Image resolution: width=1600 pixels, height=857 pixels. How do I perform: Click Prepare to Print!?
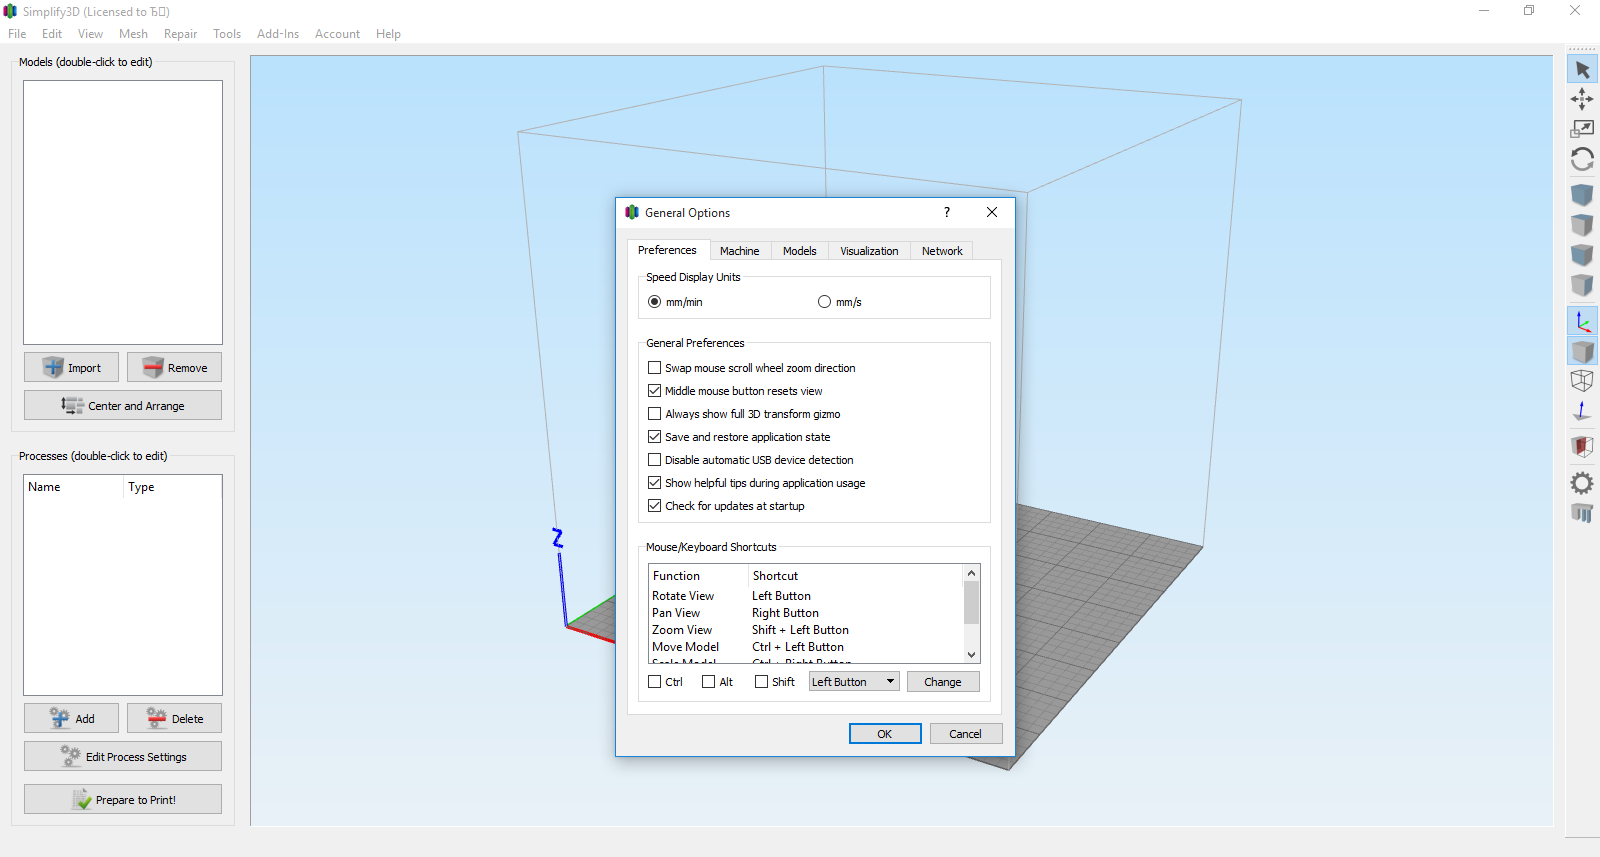click(x=123, y=799)
